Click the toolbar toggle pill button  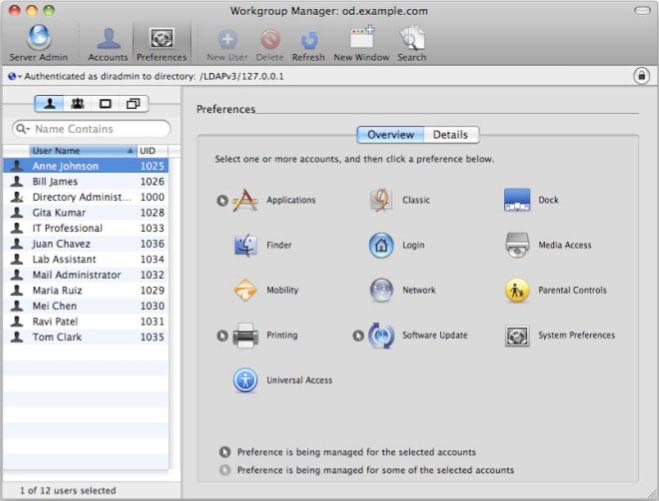(x=642, y=11)
